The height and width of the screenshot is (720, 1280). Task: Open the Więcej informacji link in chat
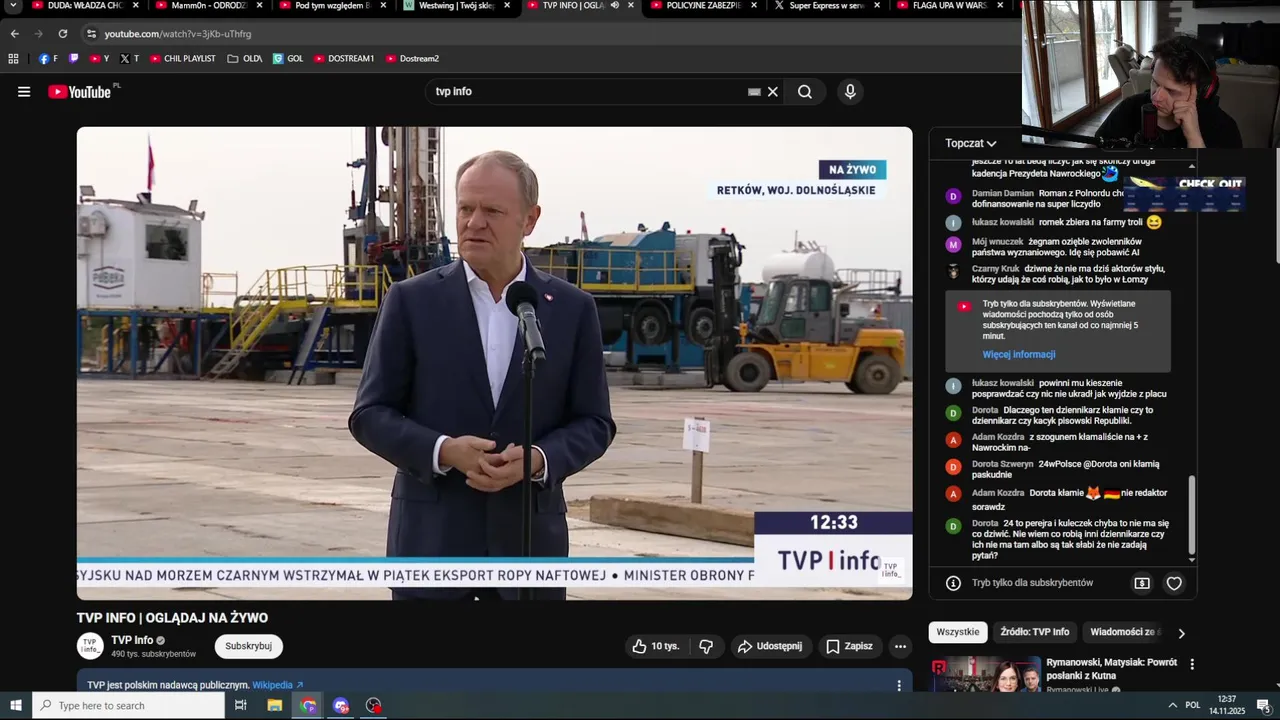(x=1018, y=355)
